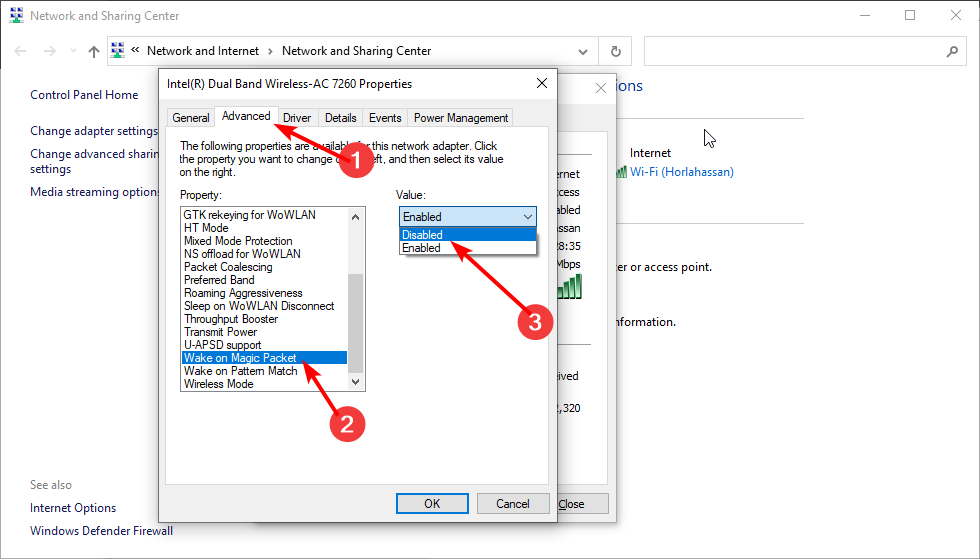Click the Up one level arrow
This screenshot has width=980, height=559.
93,51
